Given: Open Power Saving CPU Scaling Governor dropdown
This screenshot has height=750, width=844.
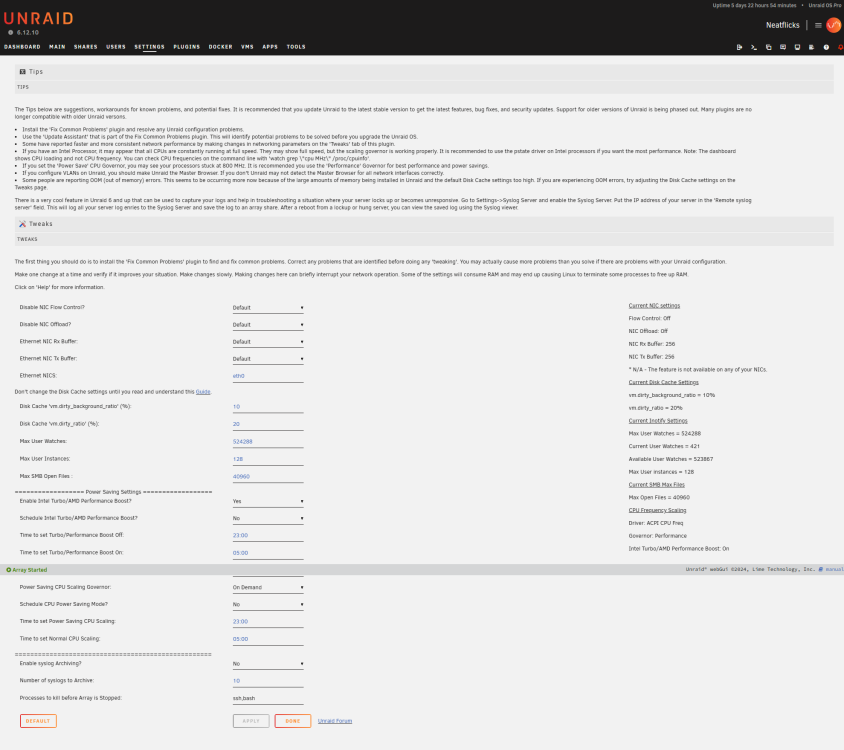Looking at the screenshot, I should click(x=268, y=587).
